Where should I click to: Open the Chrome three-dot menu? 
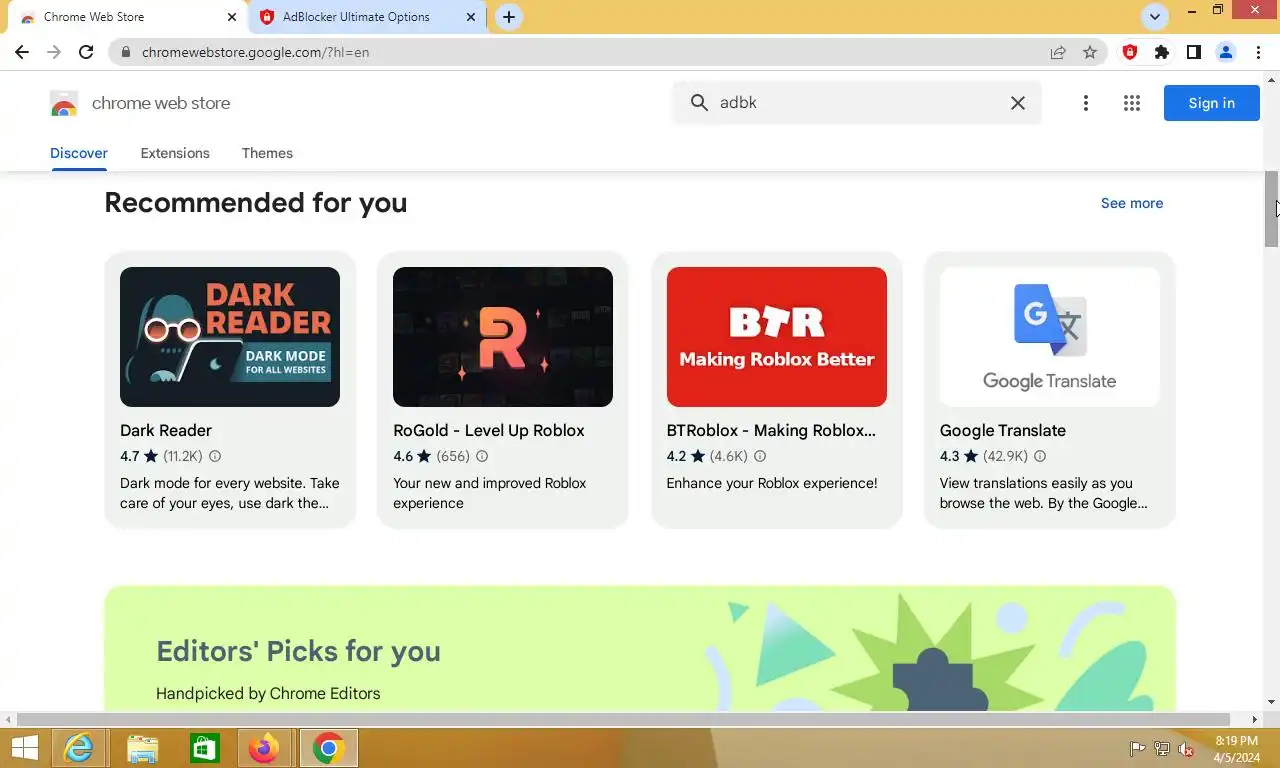pyautogui.click(x=1258, y=52)
